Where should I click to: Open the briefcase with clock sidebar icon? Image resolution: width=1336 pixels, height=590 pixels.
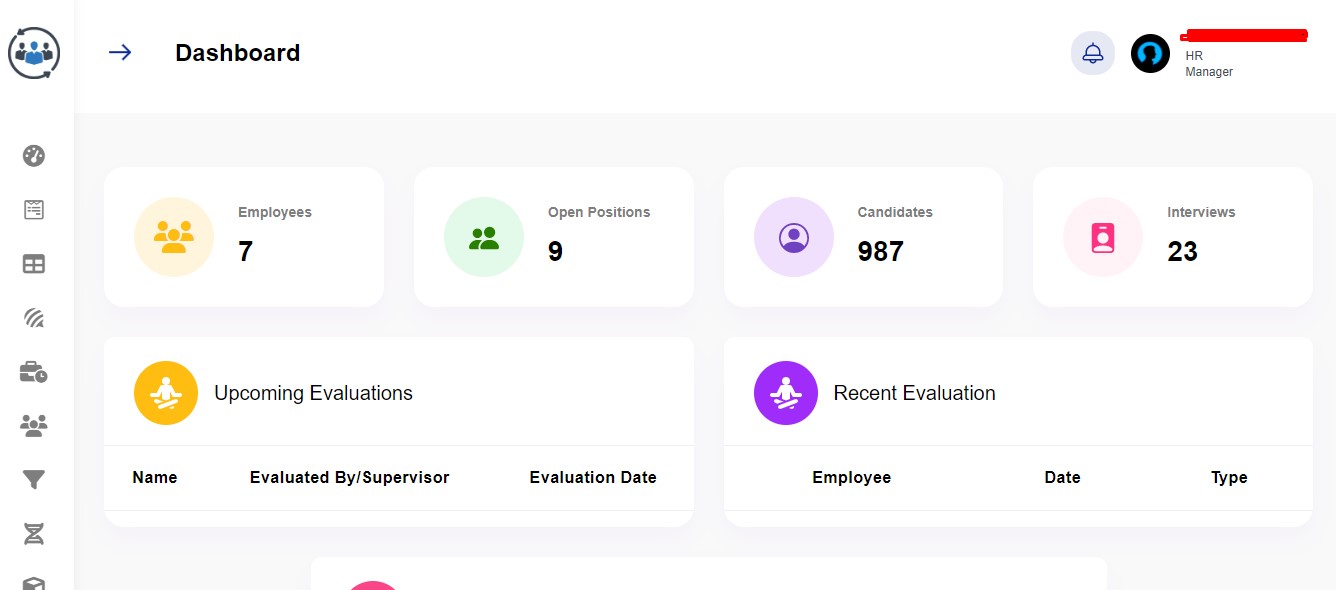click(34, 372)
